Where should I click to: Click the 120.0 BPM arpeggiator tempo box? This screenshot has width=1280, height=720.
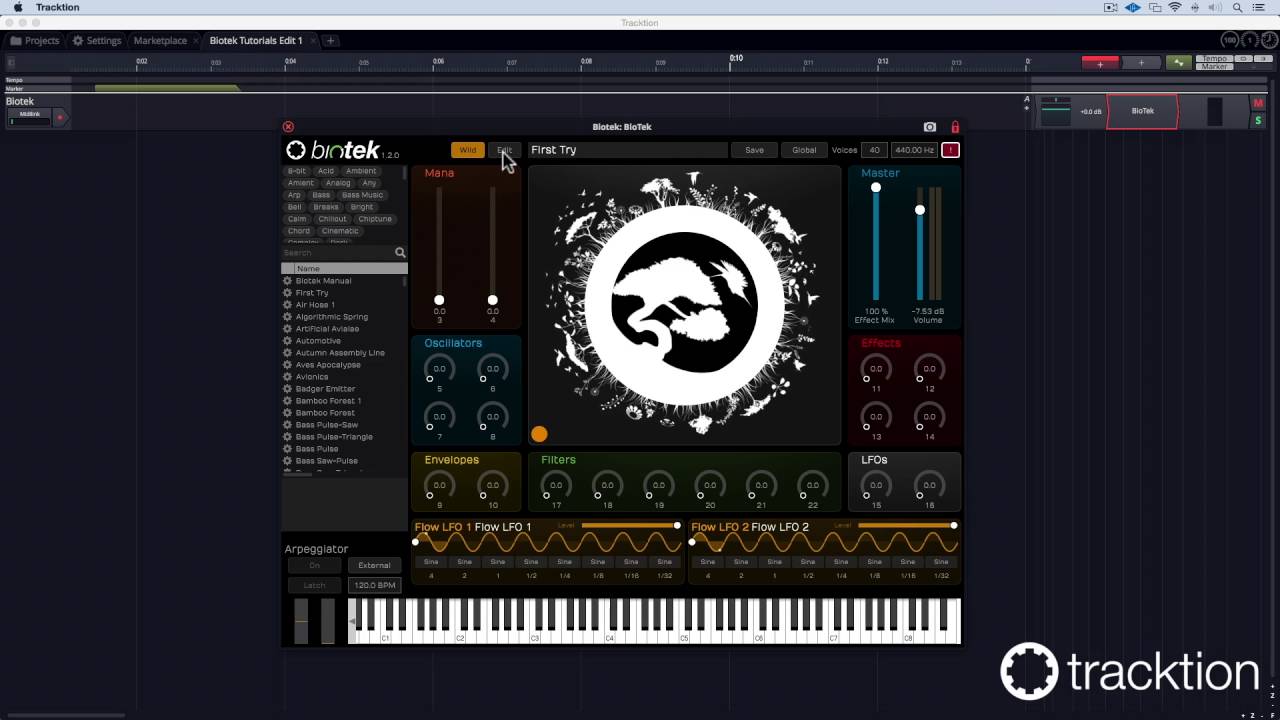[x=374, y=585]
